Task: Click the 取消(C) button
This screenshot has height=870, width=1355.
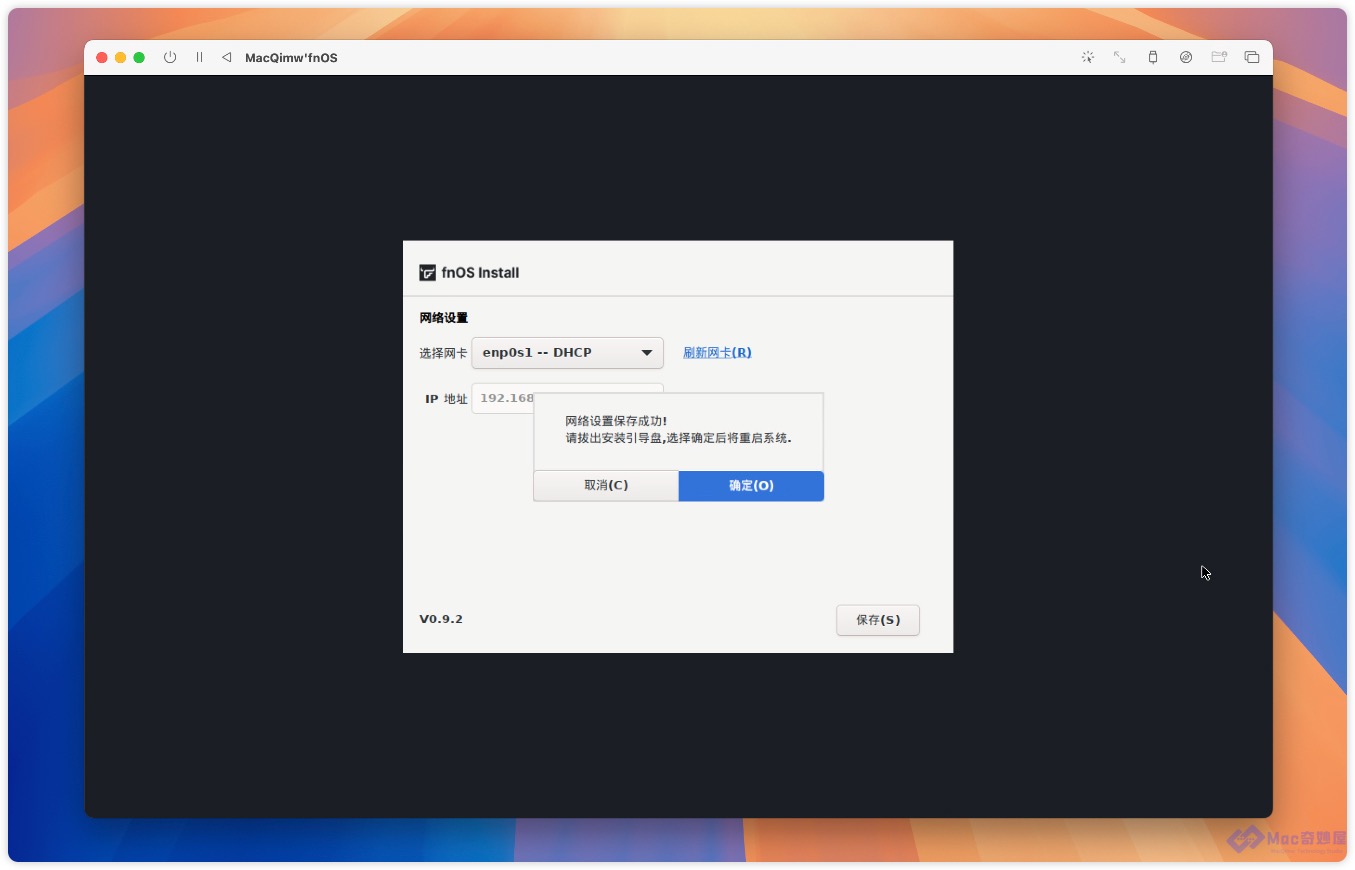Action: pyautogui.click(x=606, y=486)
